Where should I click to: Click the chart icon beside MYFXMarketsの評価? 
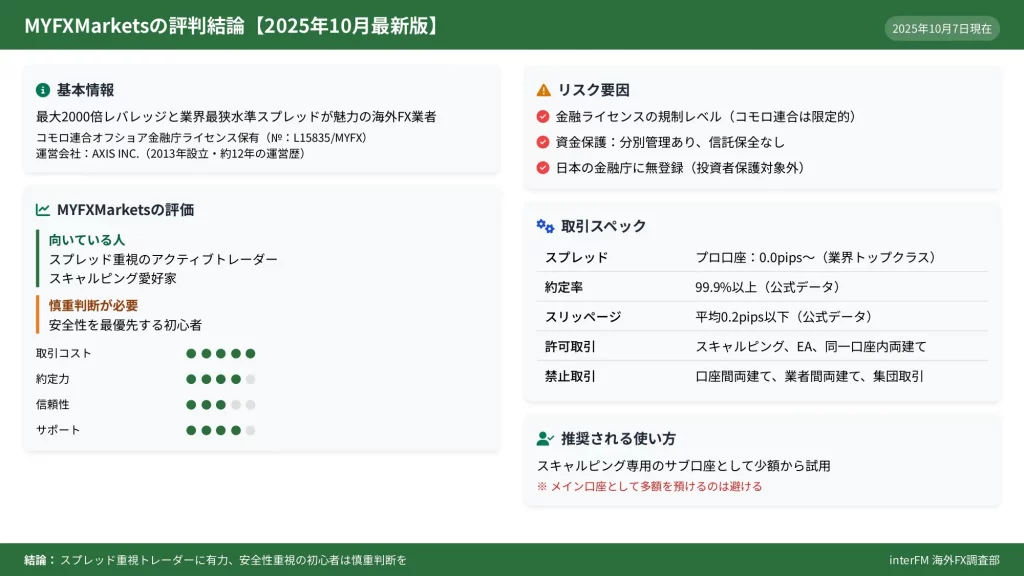[43, 210]
